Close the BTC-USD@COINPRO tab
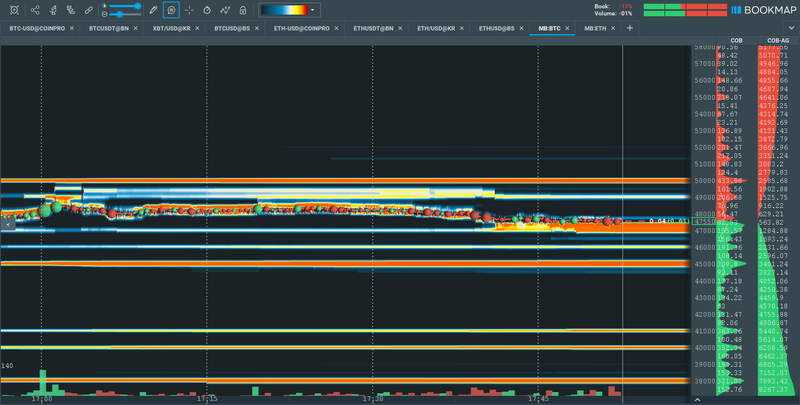Viewport: 800px width, 405px height. (72, 29)
